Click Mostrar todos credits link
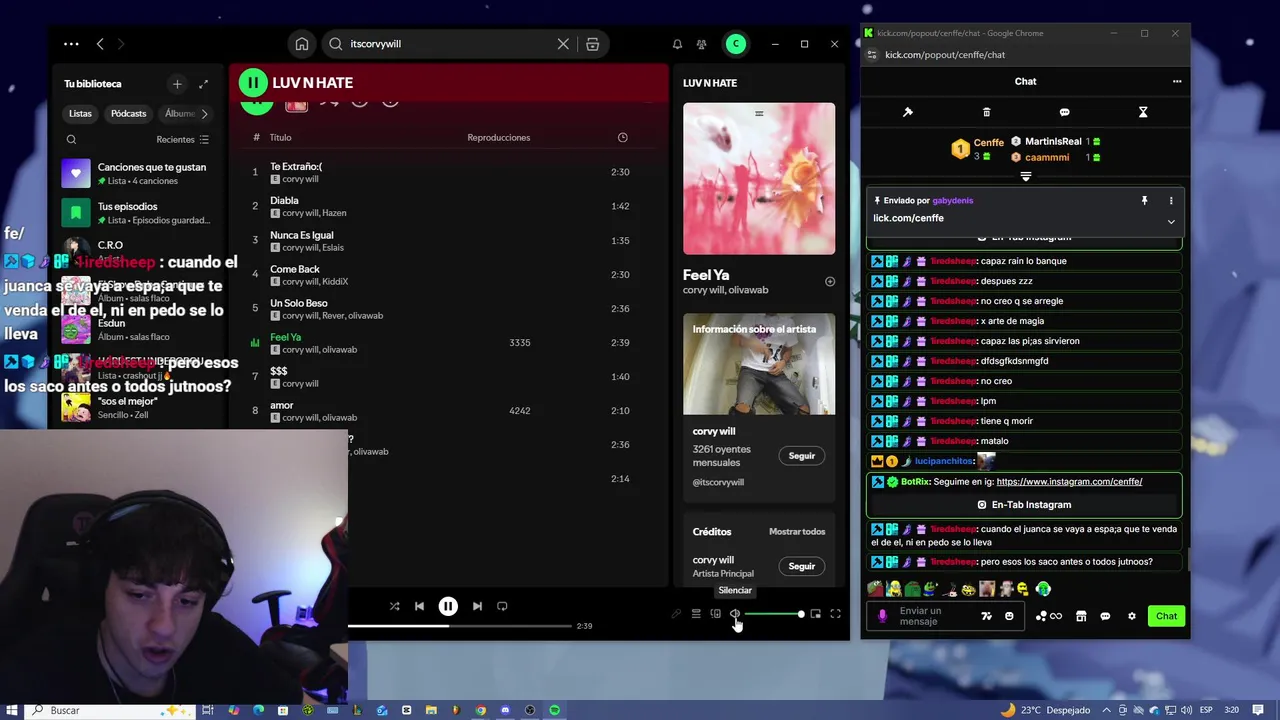The image size is (1280, 720). click(797, 532)
